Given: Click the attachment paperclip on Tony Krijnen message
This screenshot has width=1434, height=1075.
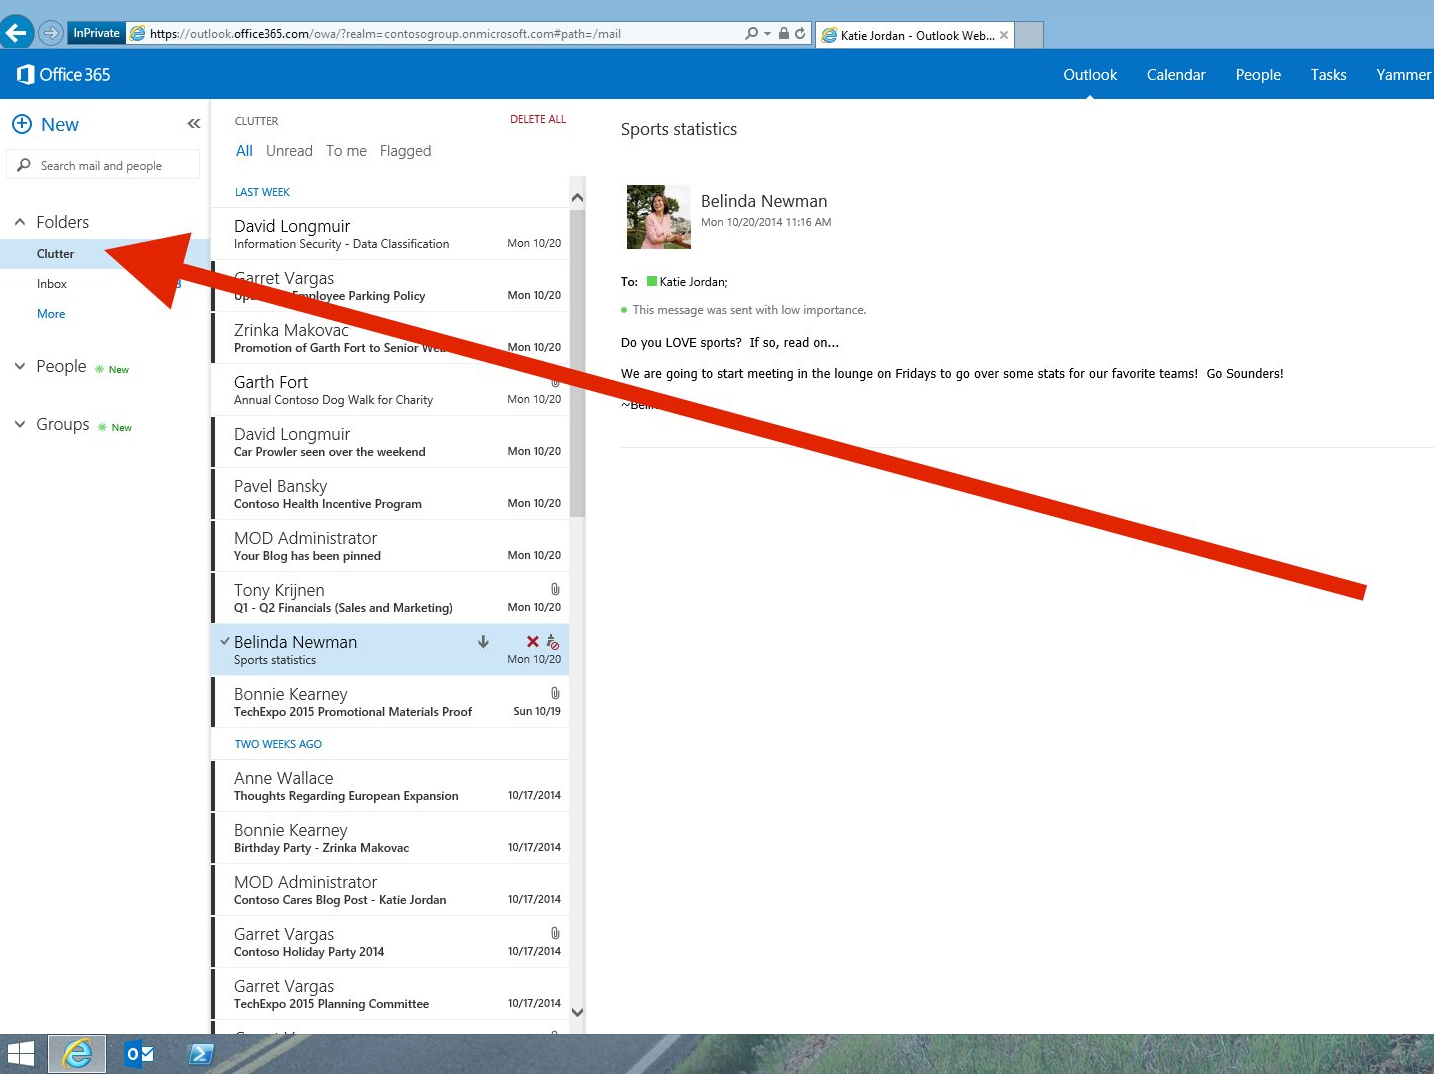Looking at the screenshot, I should point(555,589).
